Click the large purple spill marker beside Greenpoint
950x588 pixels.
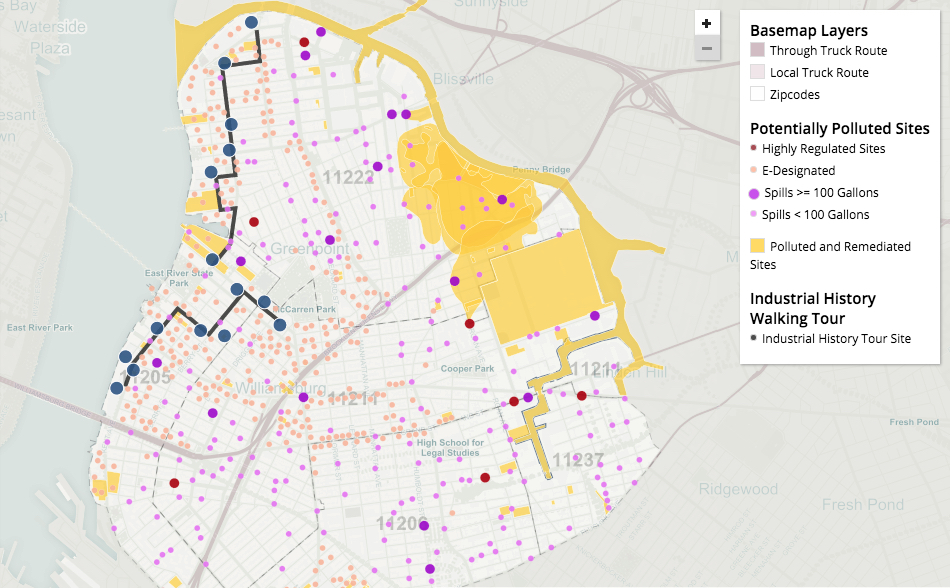[330, 240]
